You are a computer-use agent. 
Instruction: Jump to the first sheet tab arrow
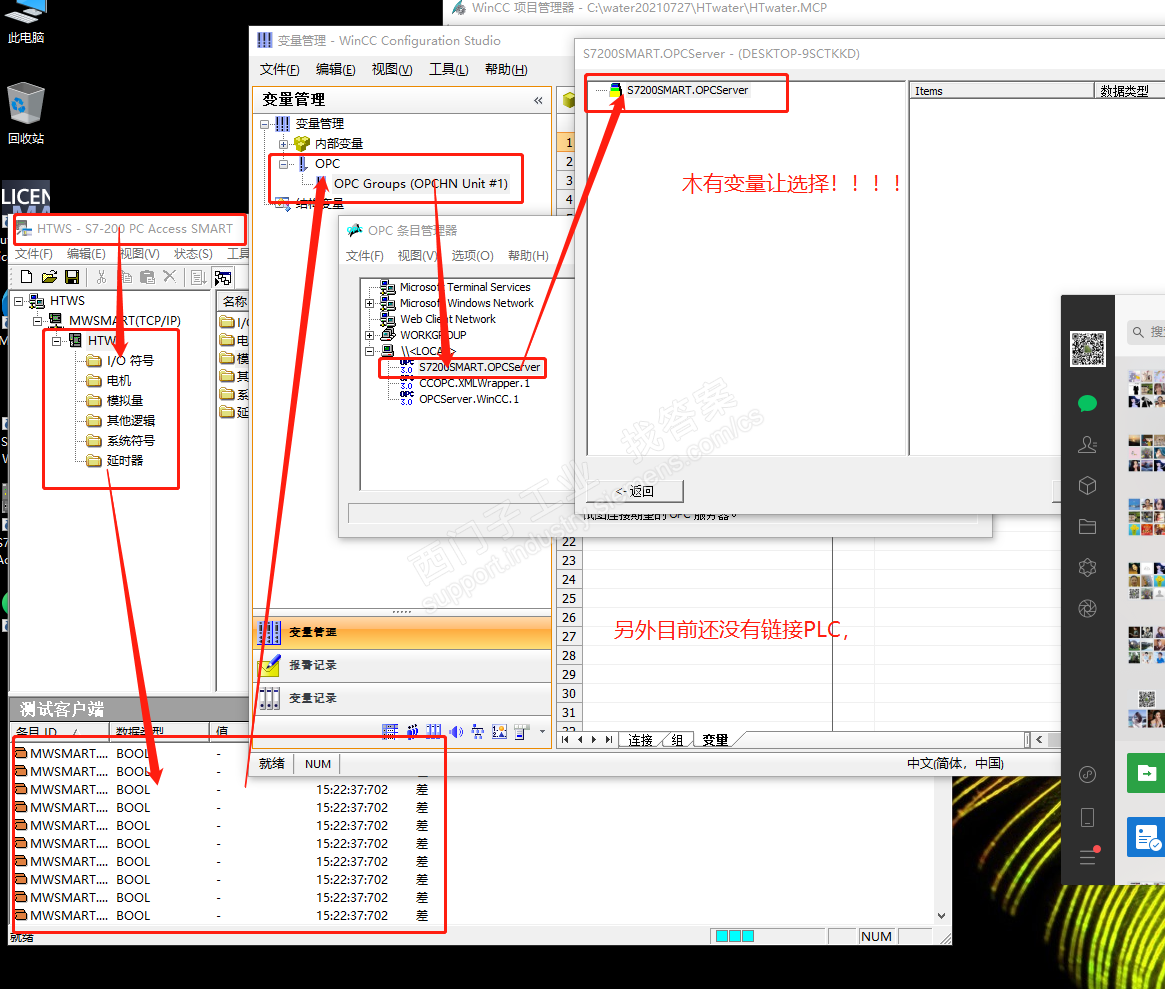565,739
